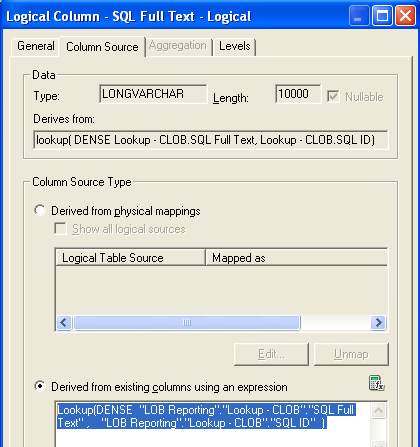Select Derived from existing columns option
The width and height of the screenshot is (420, 447).
[x=40, y=386]
